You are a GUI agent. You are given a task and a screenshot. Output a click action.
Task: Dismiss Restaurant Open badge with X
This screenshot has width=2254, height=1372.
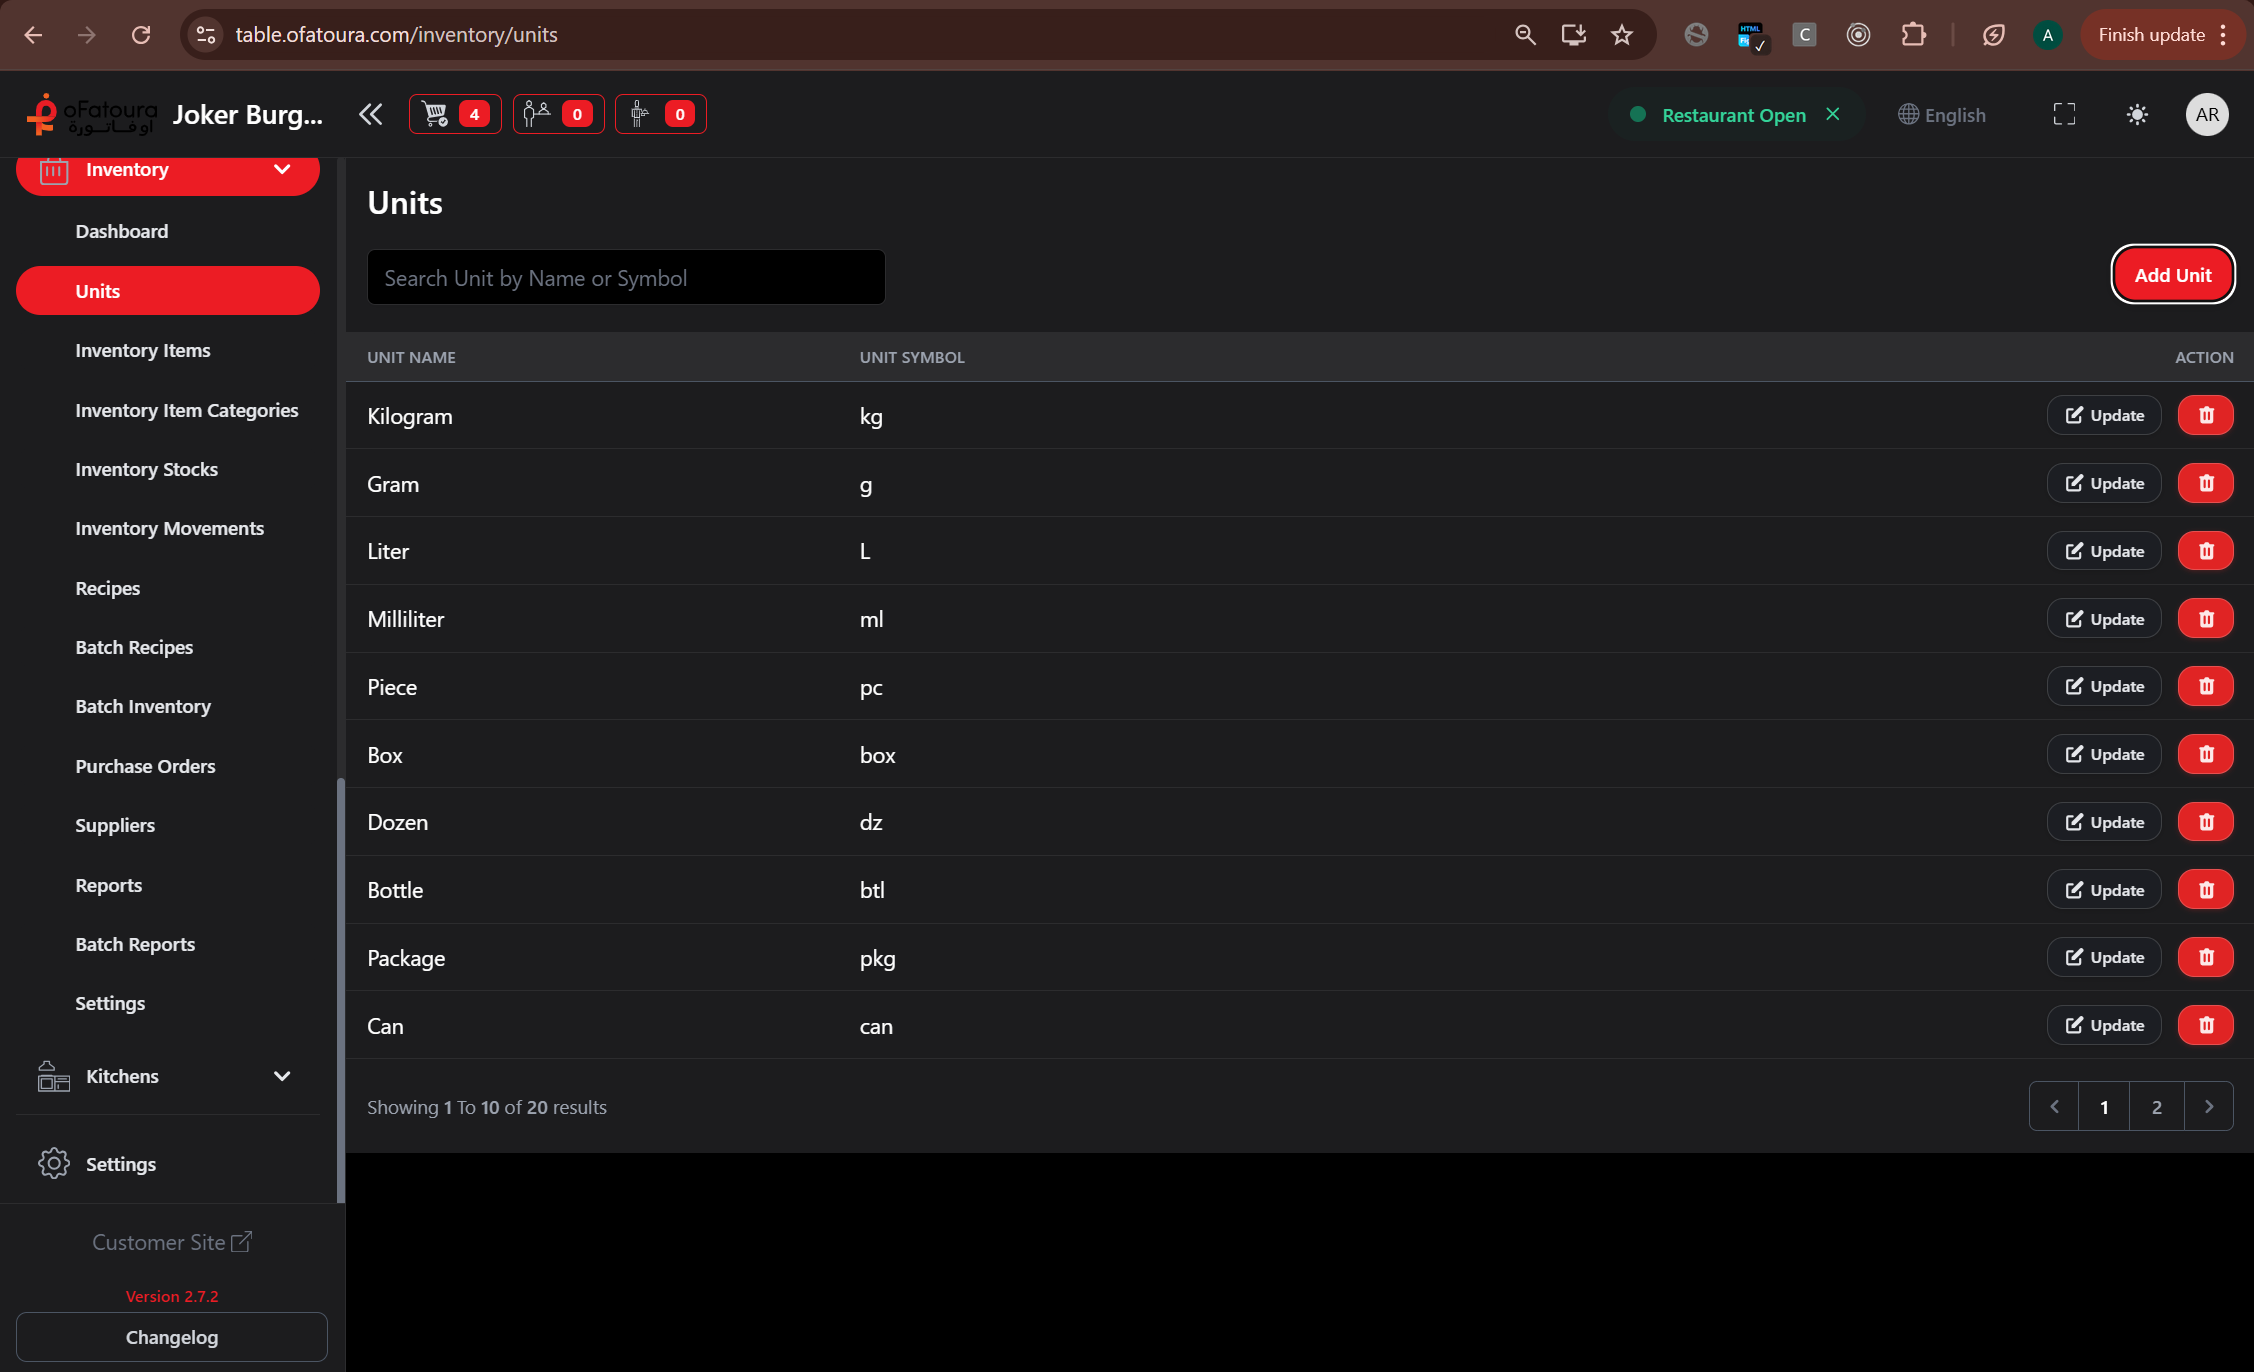point(1833,114)
